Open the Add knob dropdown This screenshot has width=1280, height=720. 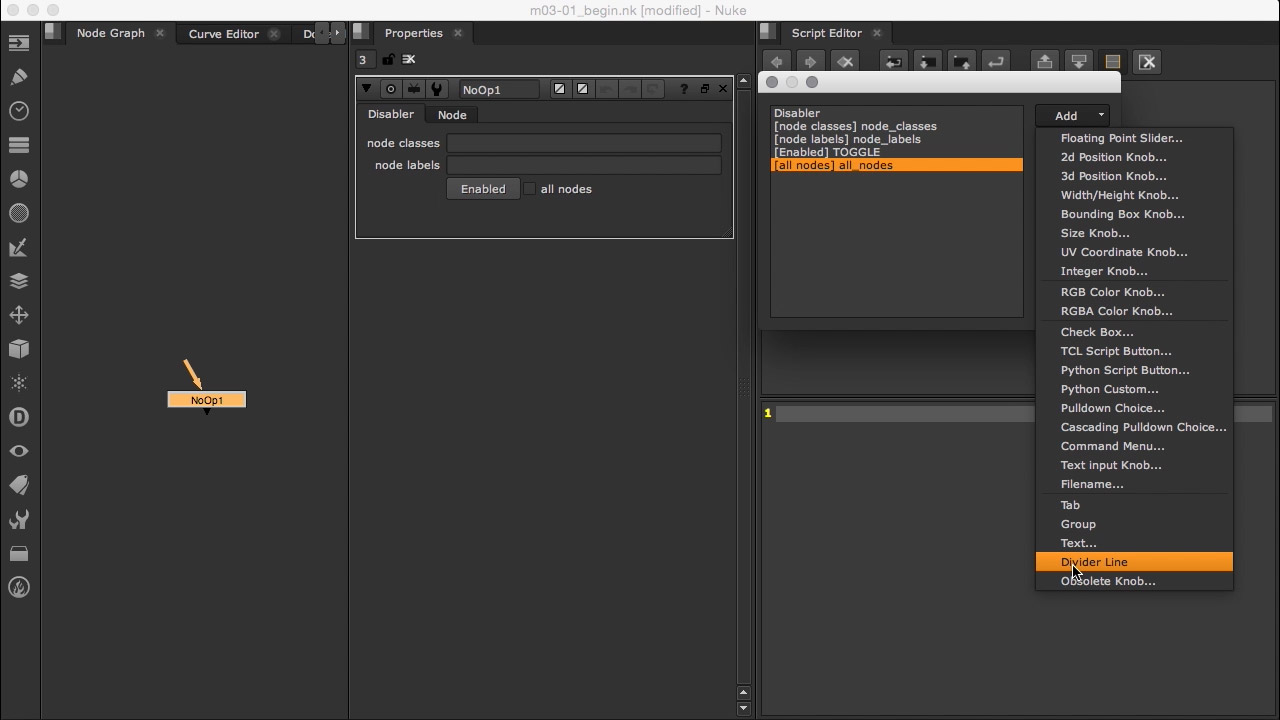point(1073,116)
